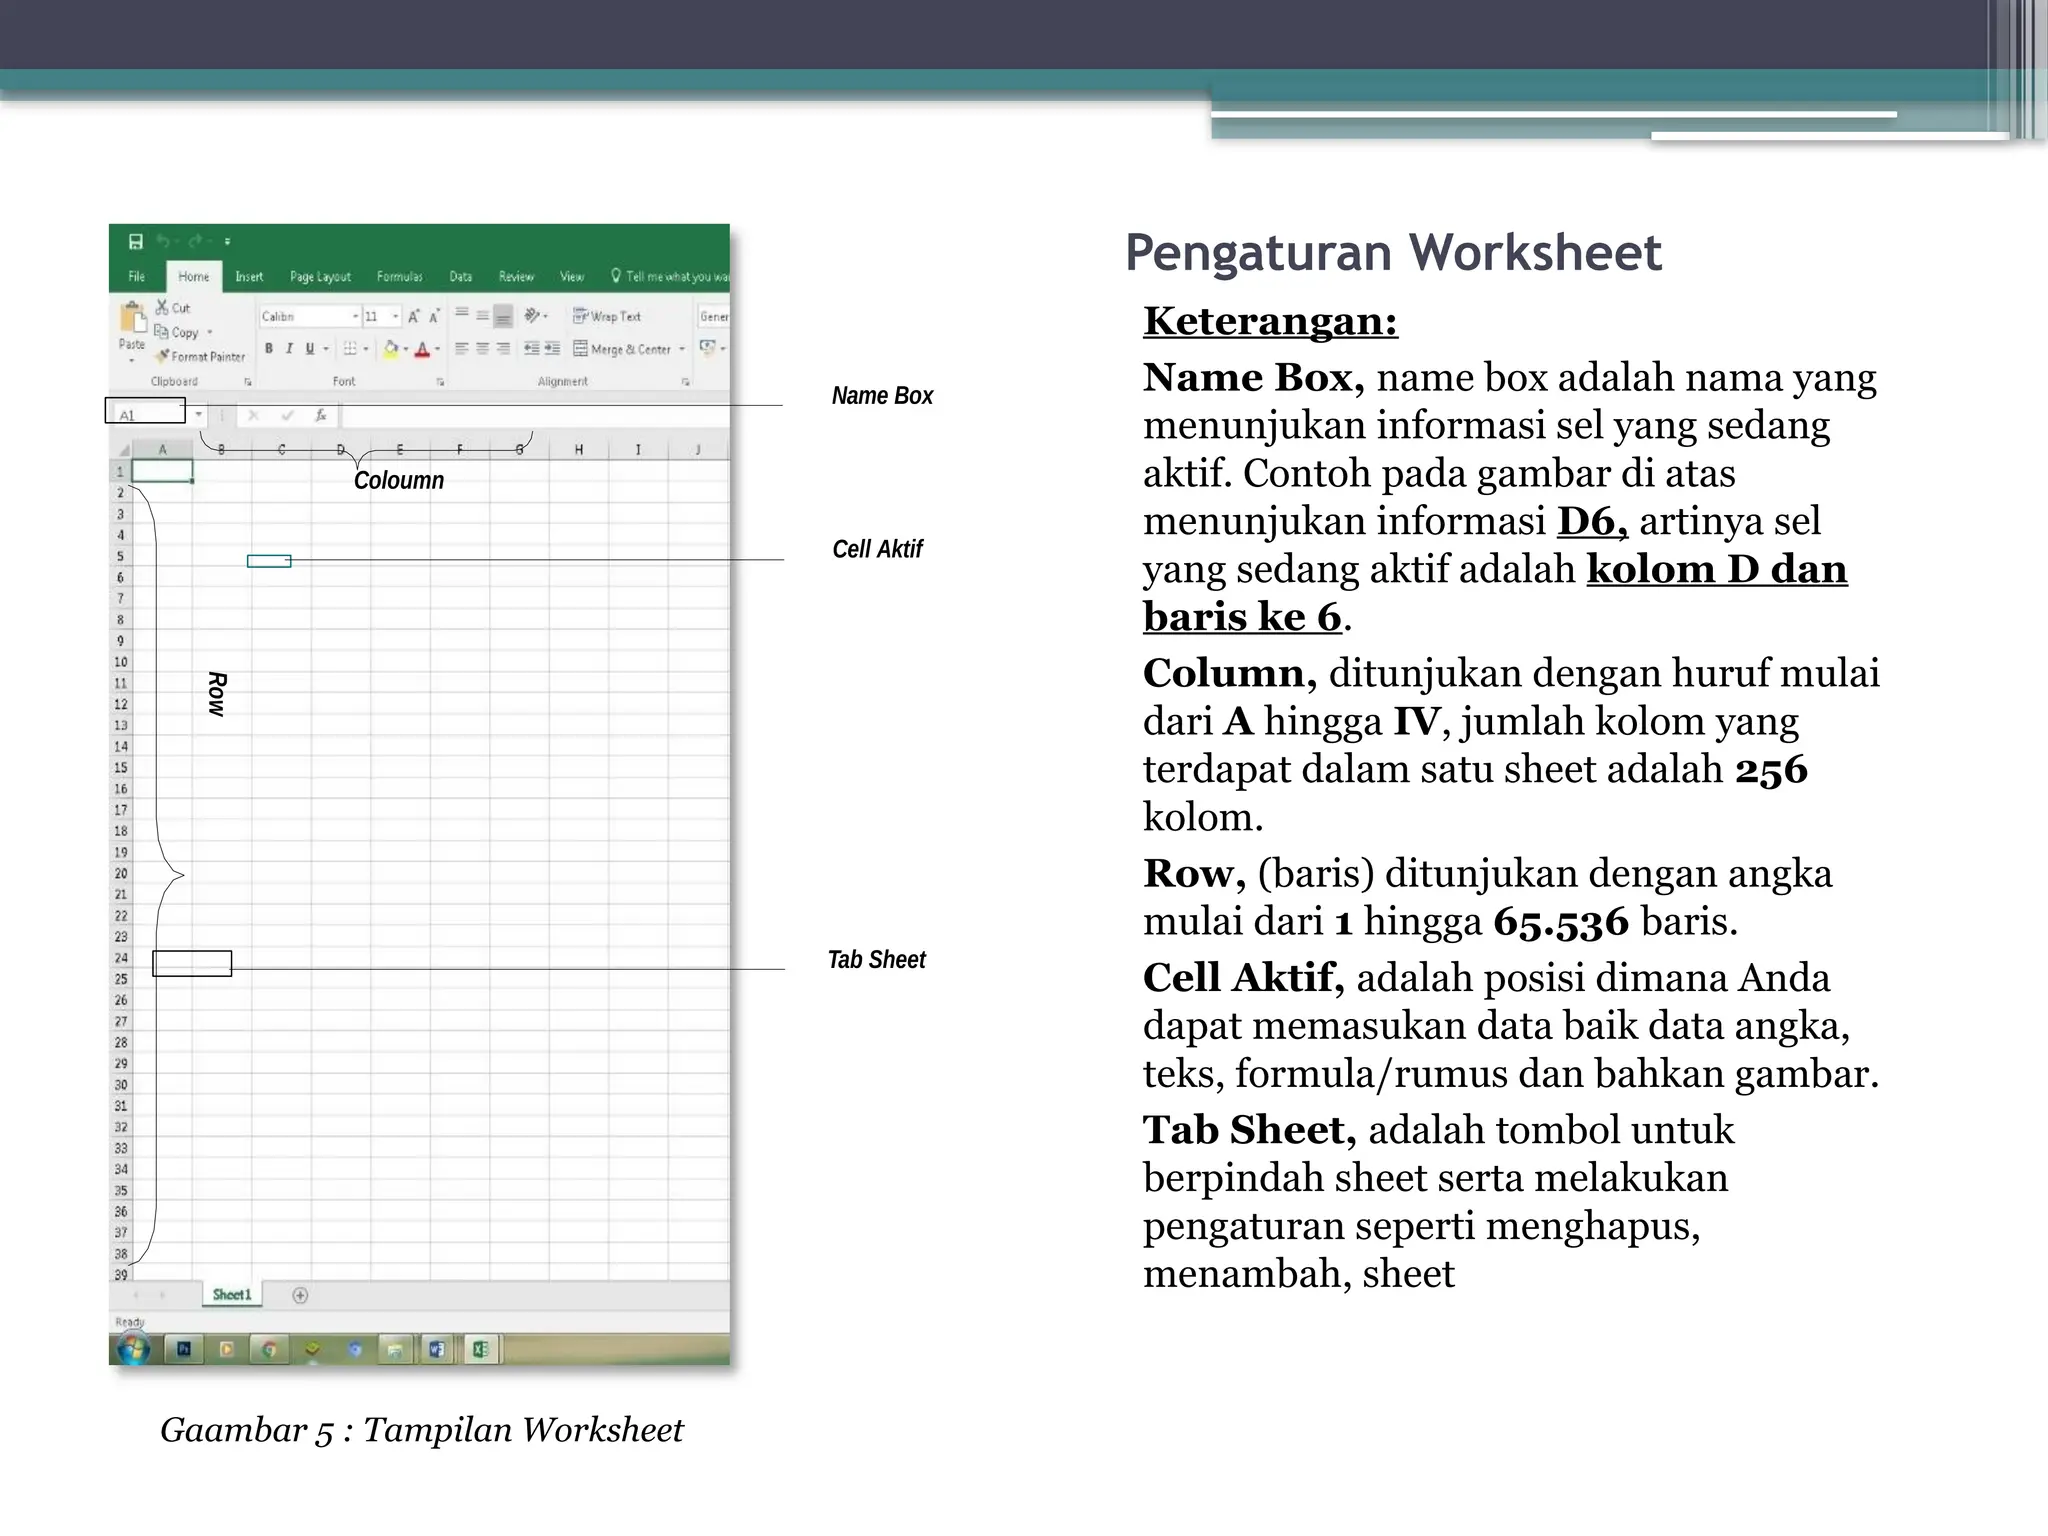Open the Formulas ribbon tab
The width and height of the screenshot is (2048, 1536).
coord(399,277)
